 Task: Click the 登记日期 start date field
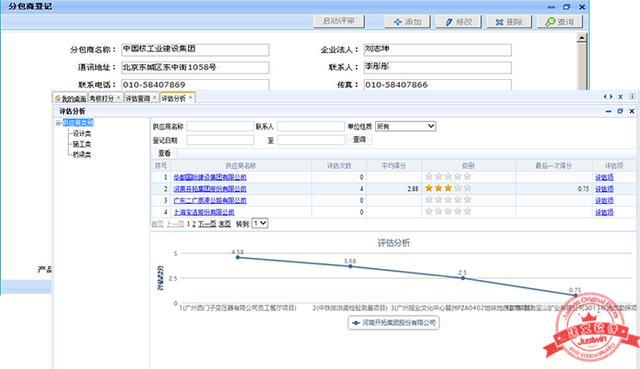pyautogui.click(x=220, y=140)
